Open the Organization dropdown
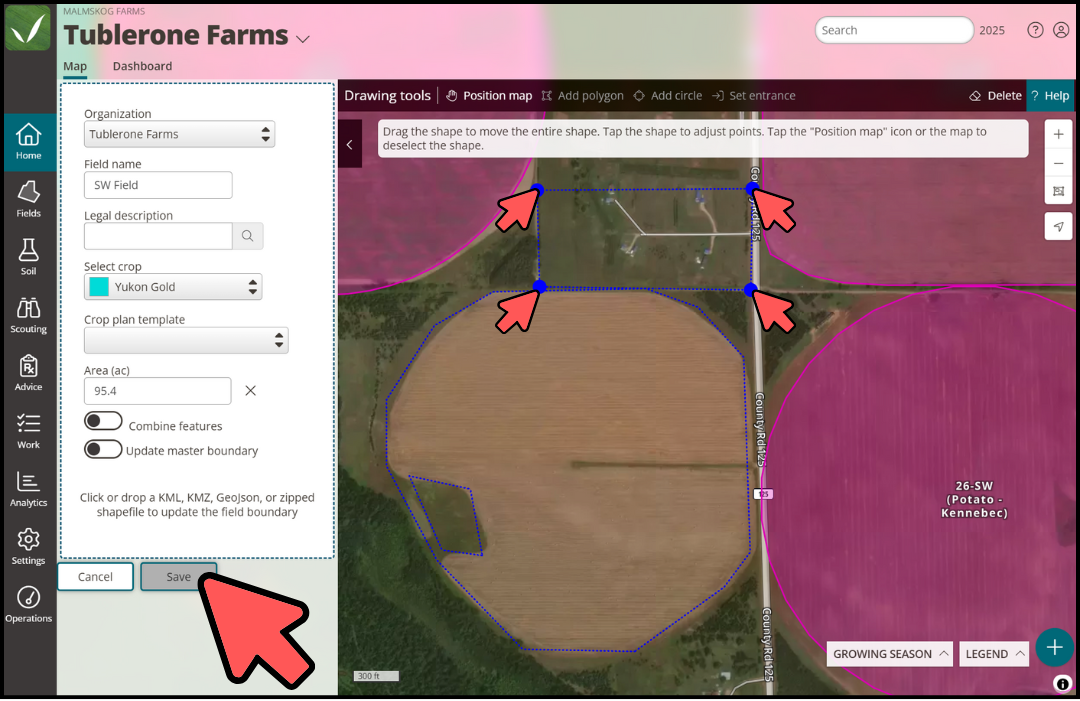1080x701 pixels. pyautogui.click(x=179, y=134)
